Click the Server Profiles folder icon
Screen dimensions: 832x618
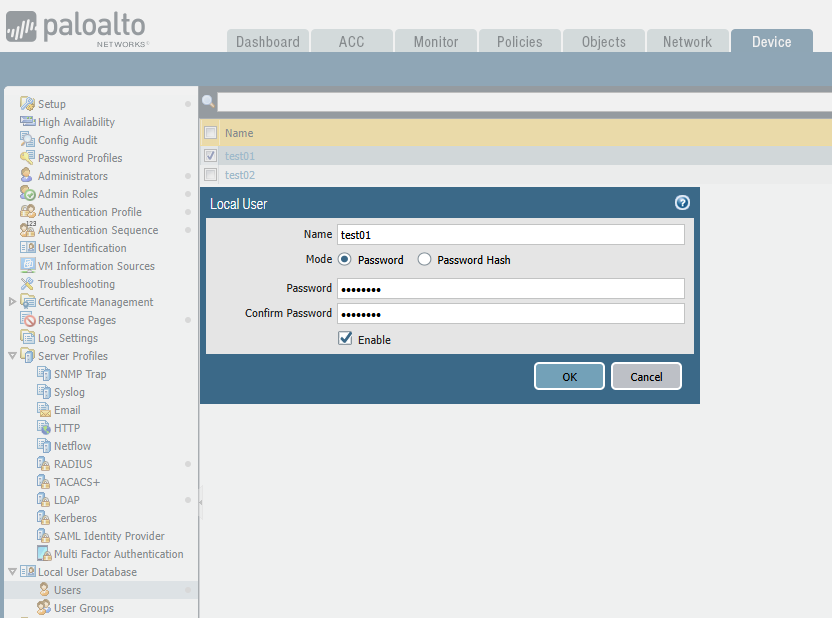(28, 355)
